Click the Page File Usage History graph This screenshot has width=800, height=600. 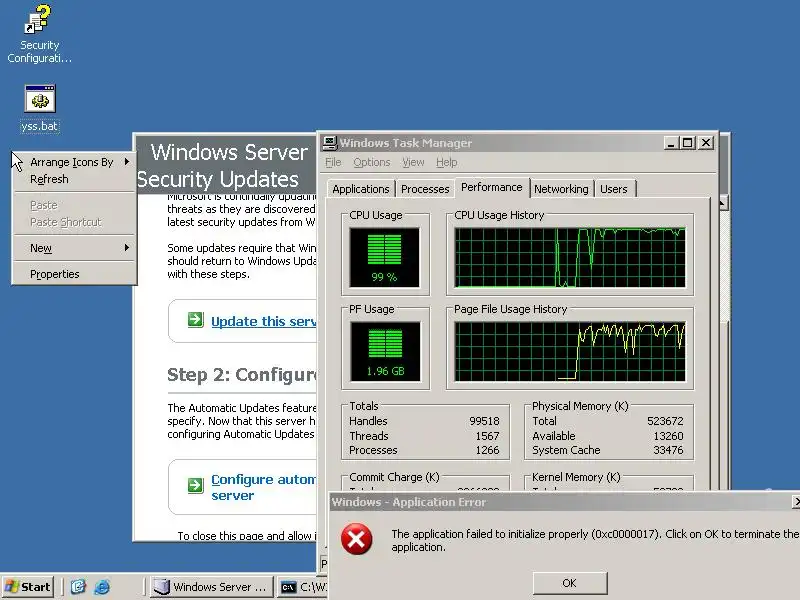click(570, 352)
